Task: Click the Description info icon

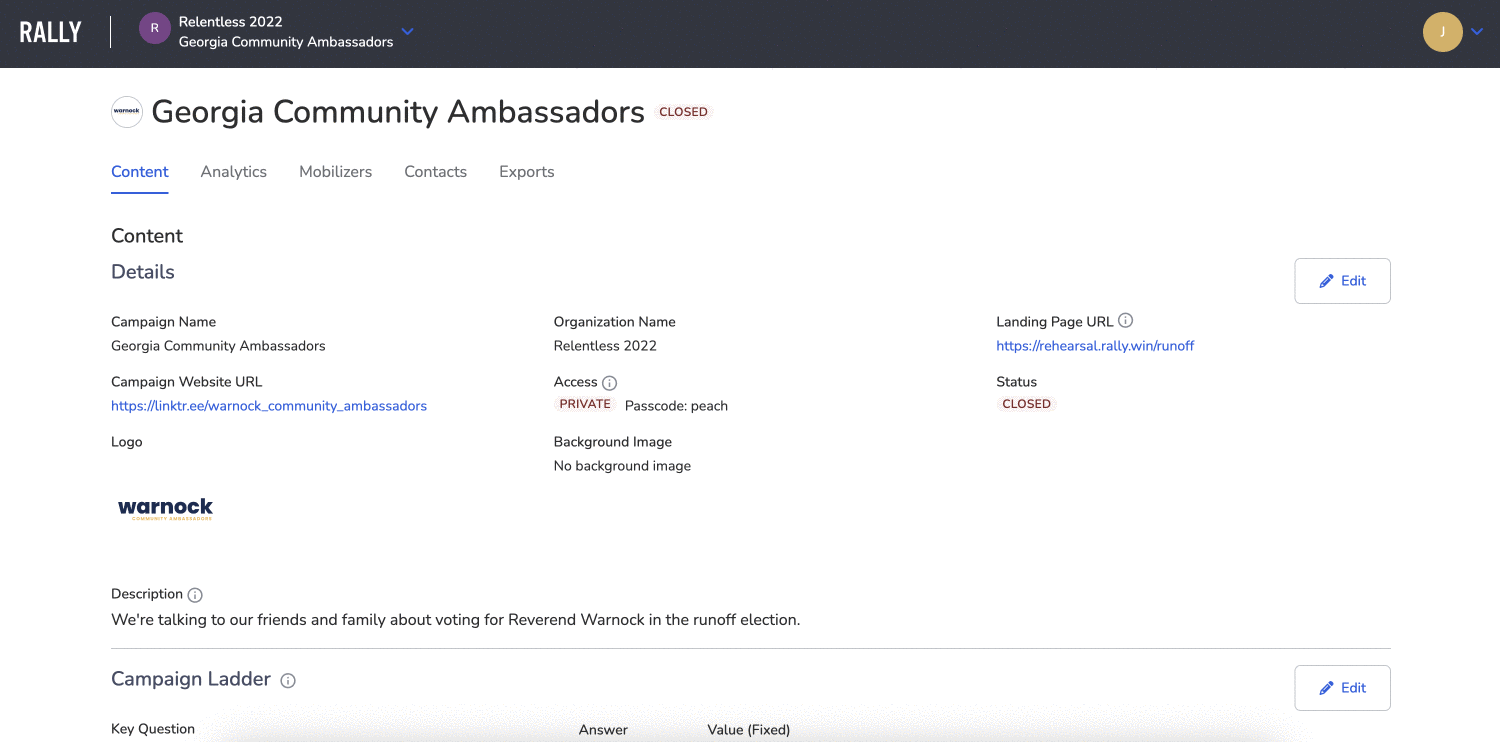Action: [195, 594]
